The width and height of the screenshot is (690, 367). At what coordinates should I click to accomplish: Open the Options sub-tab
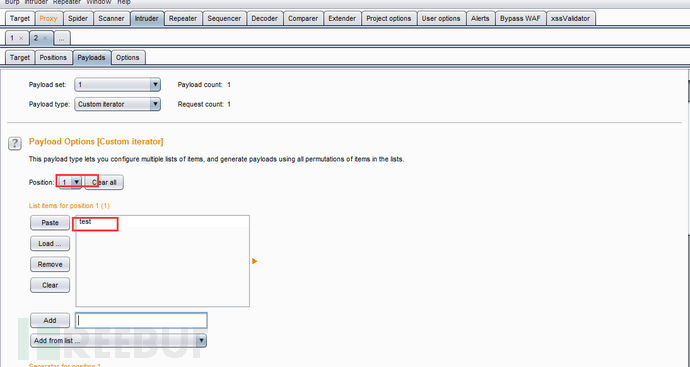tap(128, 58)
